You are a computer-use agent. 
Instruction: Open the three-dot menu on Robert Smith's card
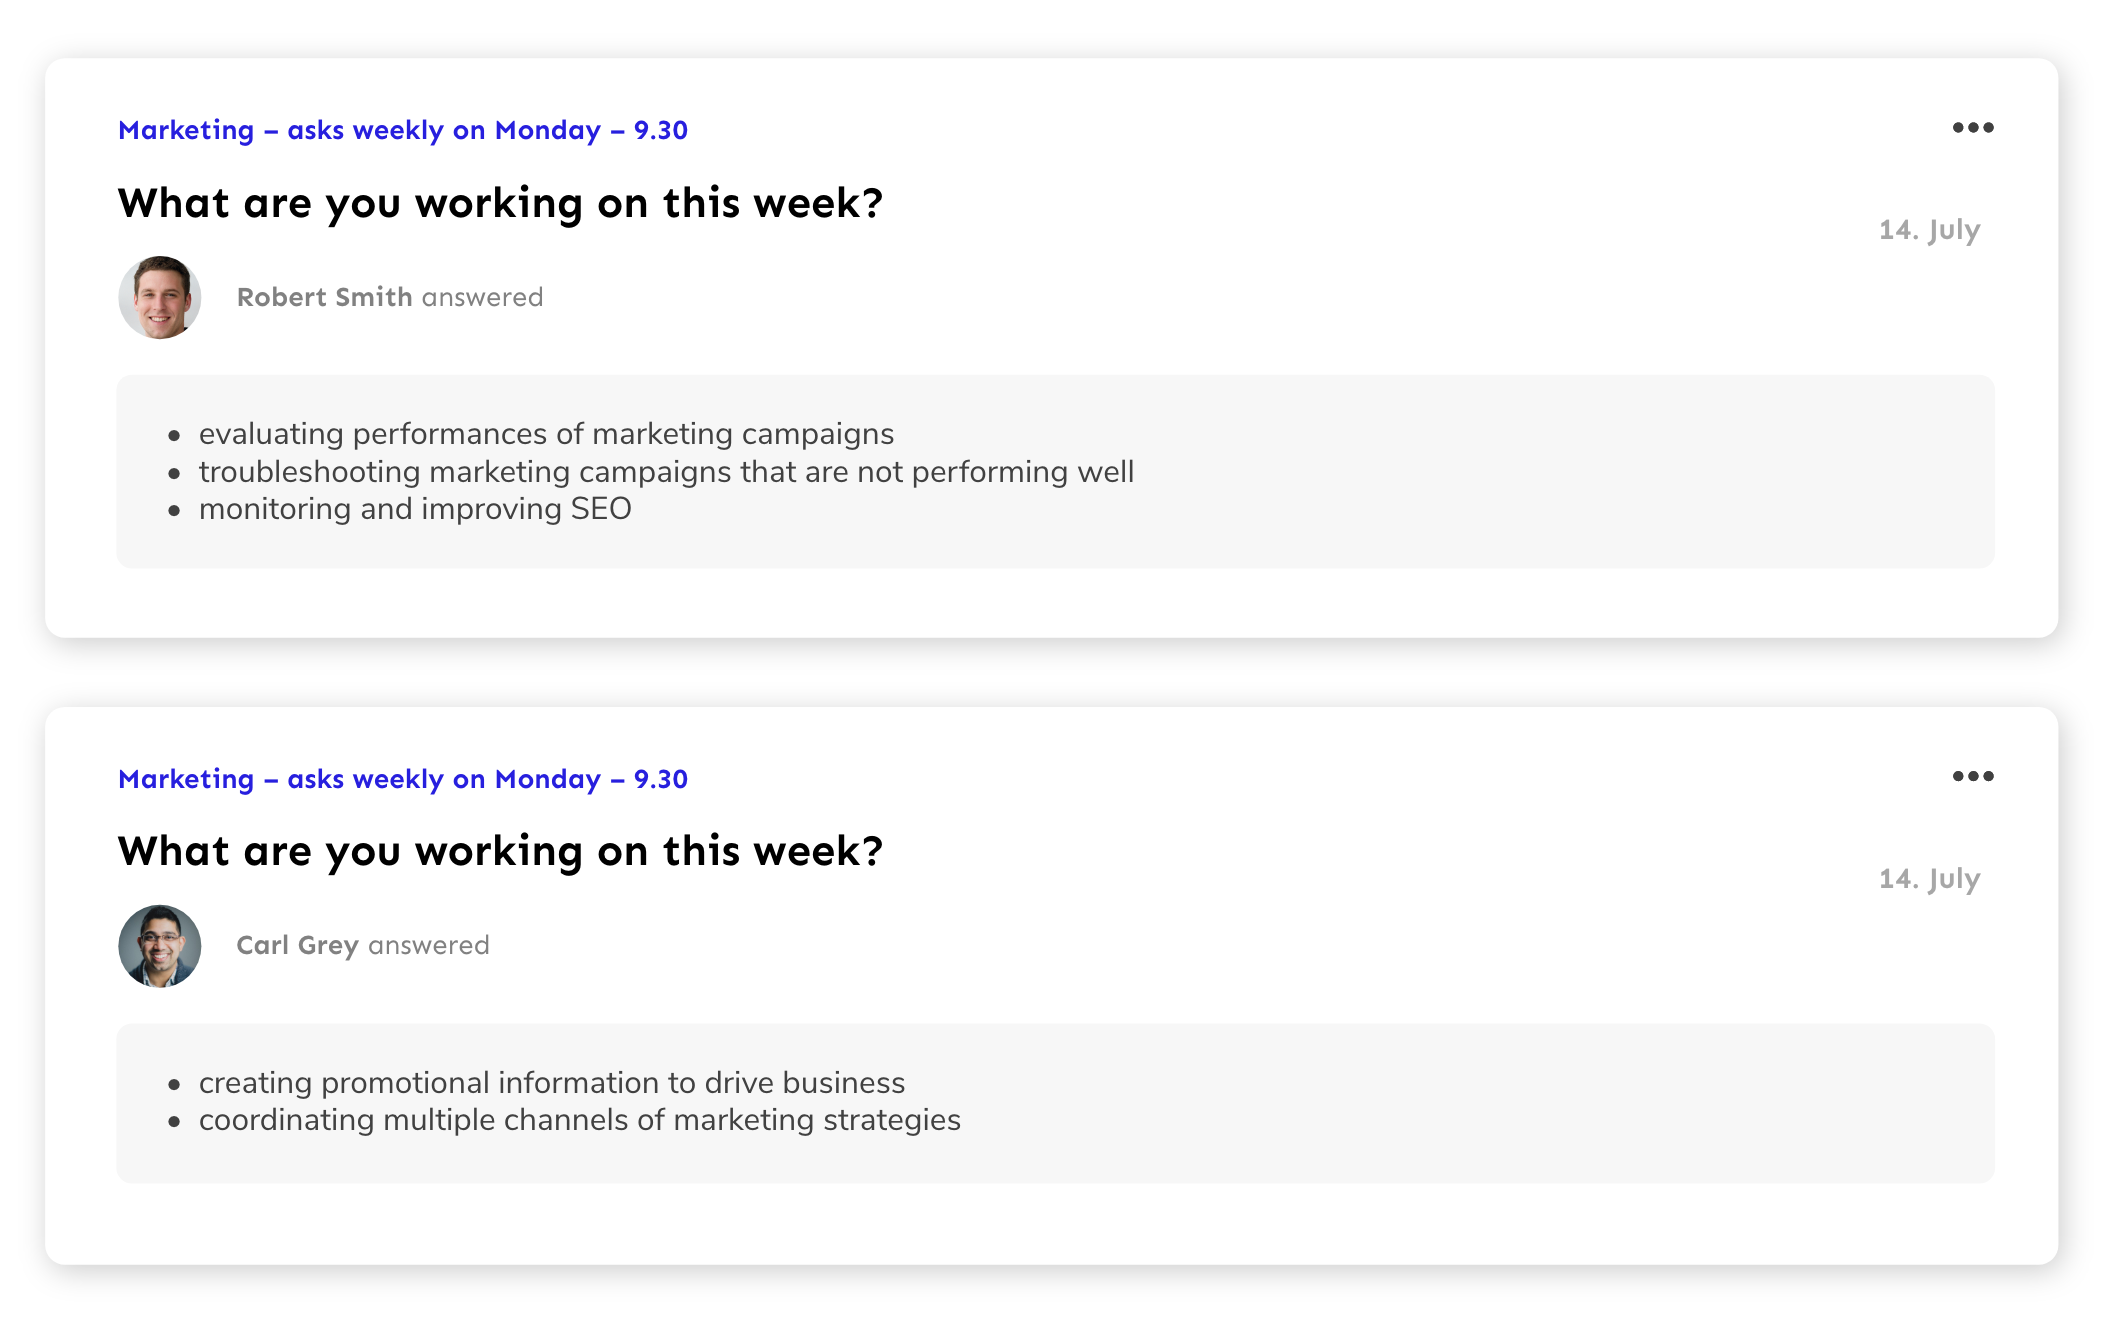pyautogui.click(x=1972, y=128)
